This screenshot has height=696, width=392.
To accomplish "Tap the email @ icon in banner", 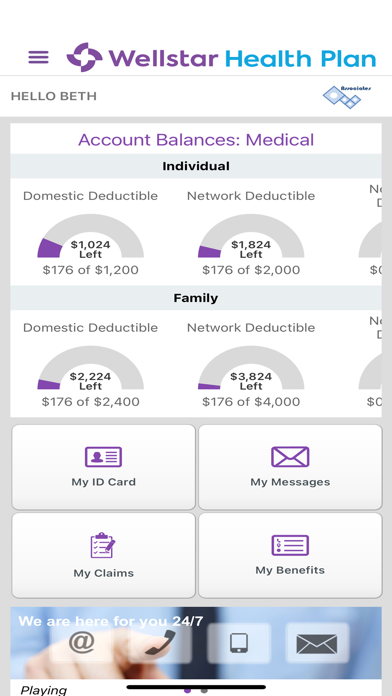I will (x=82, y=642).
